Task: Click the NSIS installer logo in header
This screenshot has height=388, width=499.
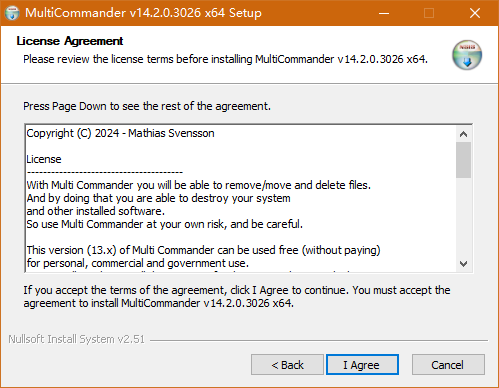Action: pyautogui.click(x=467, y=55)
